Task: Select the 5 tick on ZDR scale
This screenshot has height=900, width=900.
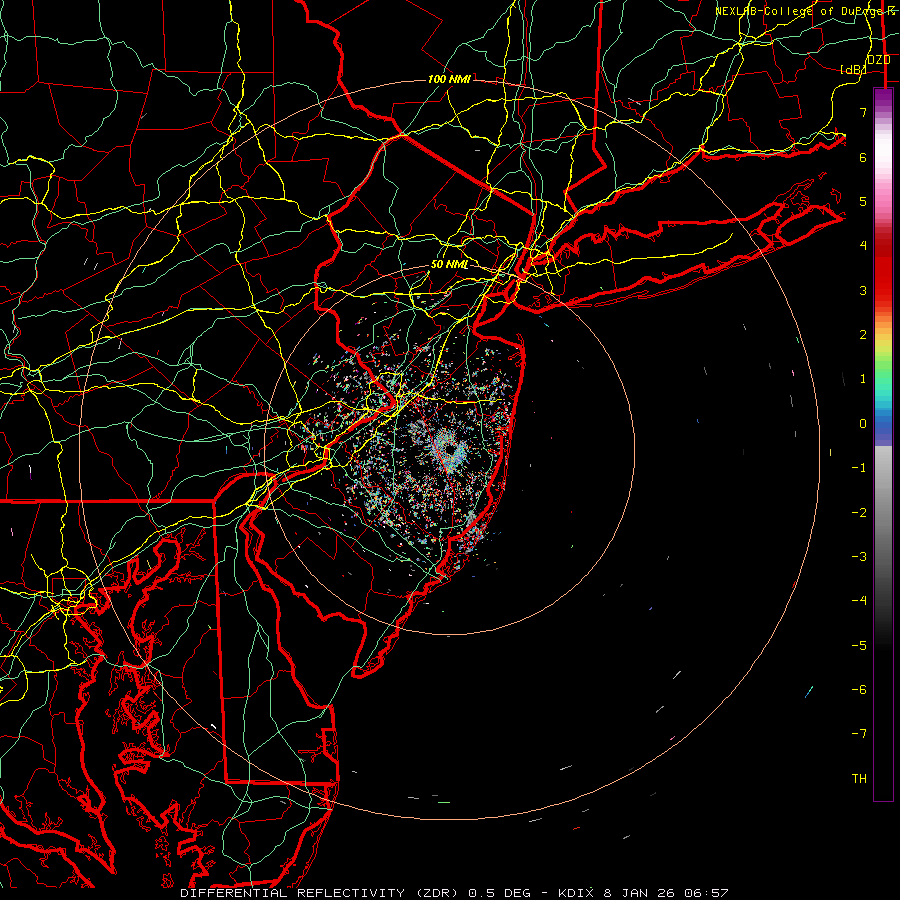Action: pos(863,201)
